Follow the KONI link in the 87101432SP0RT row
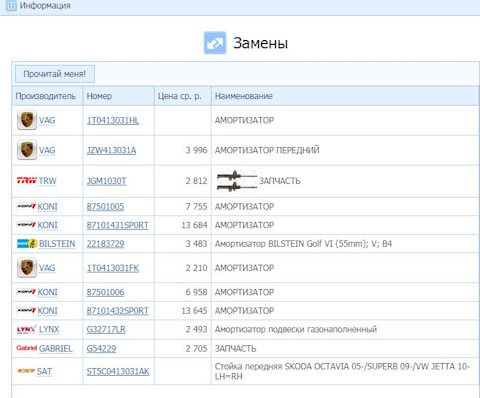The image size is (480, 398). pyautogui.click(x=47, y=311)
